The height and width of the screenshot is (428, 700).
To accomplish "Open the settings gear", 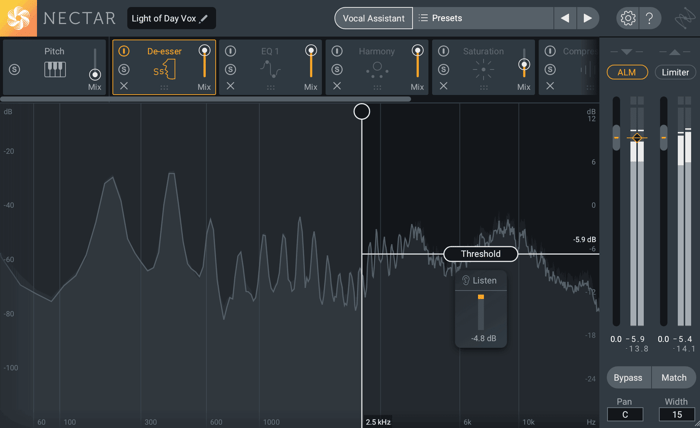I will pyautogui.click(x=628, y=18).
